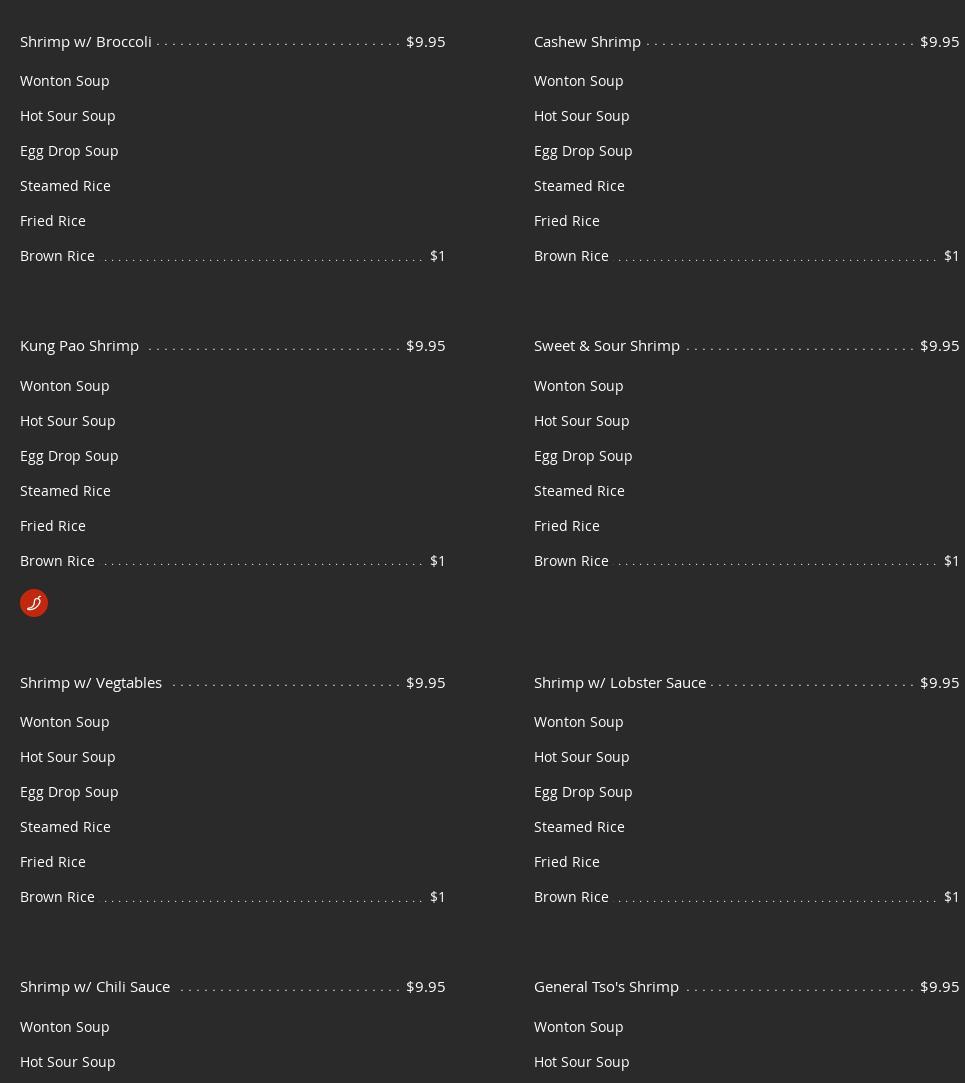Viewport: 965px width, 1083px height.
Task: Select the Shrimp w/ Broccoli dish title
Action: (86, 42)
